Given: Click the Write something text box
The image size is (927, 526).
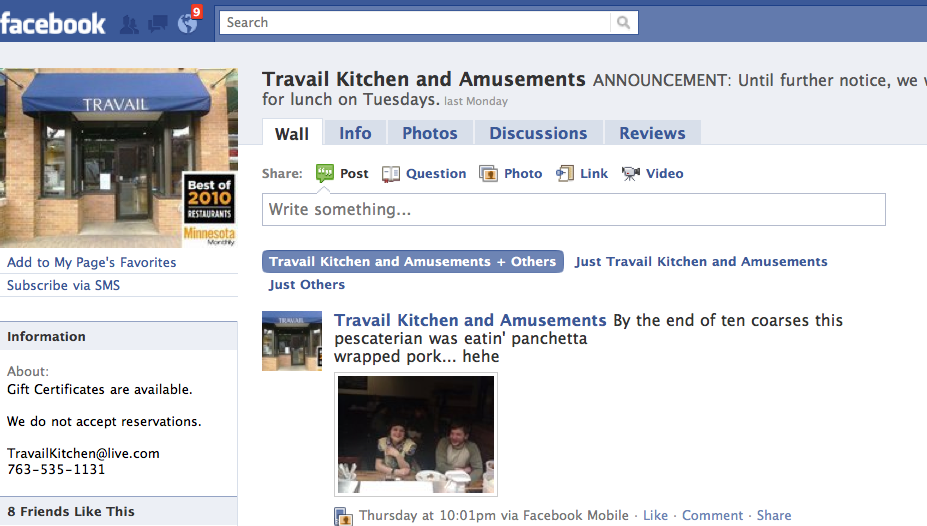Looking at the screenshot, I should pos(573,209).
